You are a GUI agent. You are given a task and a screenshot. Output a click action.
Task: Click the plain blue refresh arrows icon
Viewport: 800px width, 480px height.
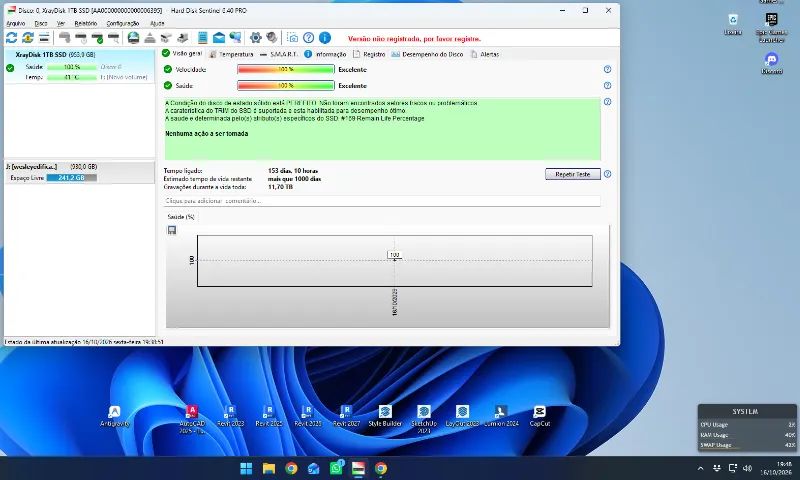click(11, 37)
